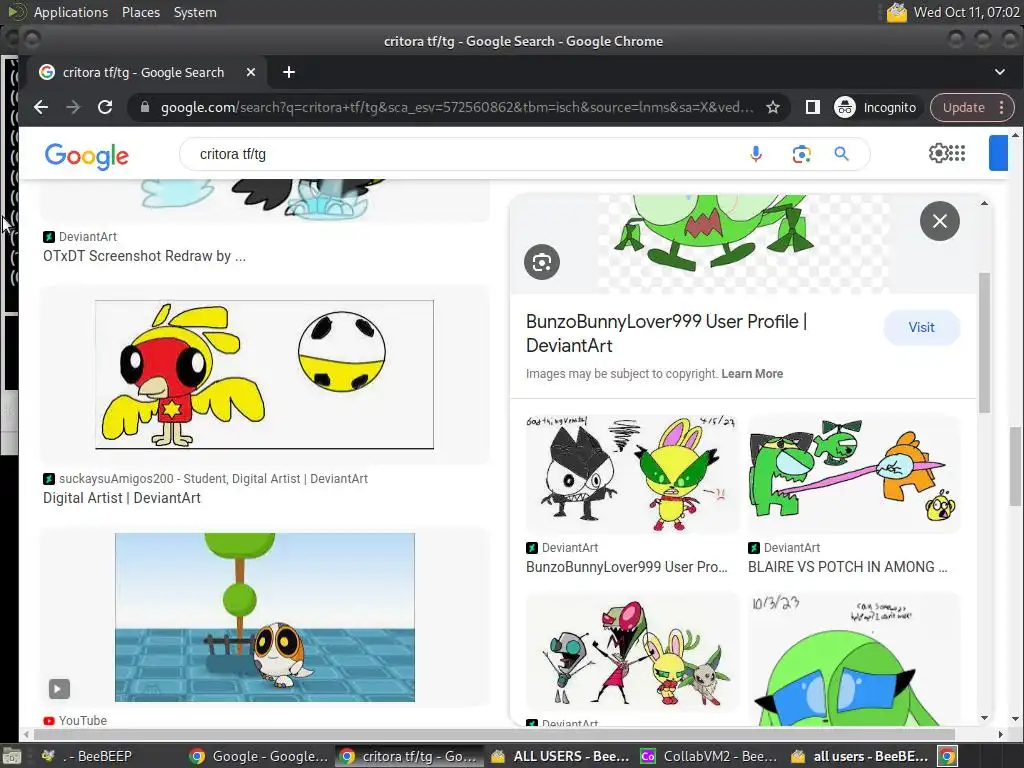Open the OTxDT Screenshot Redraw result
Image resolution: width=1024 pixels, height=768 pixels.
(144, 256)
